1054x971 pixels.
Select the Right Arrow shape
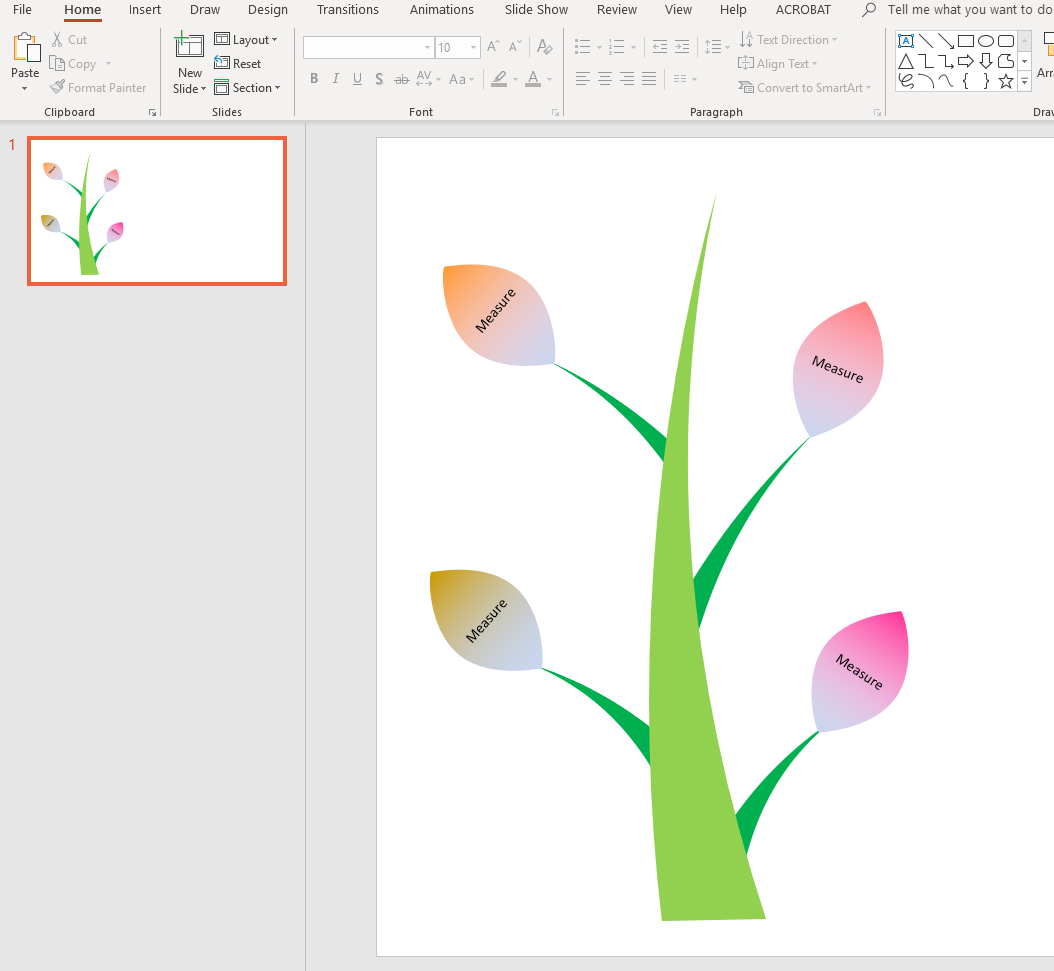966,62
